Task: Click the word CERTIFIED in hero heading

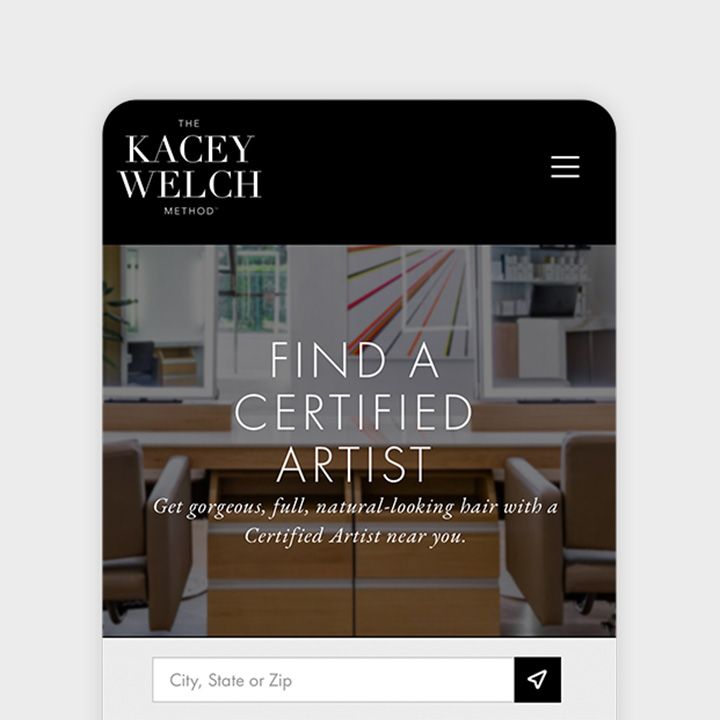Action: coord(353,412)
